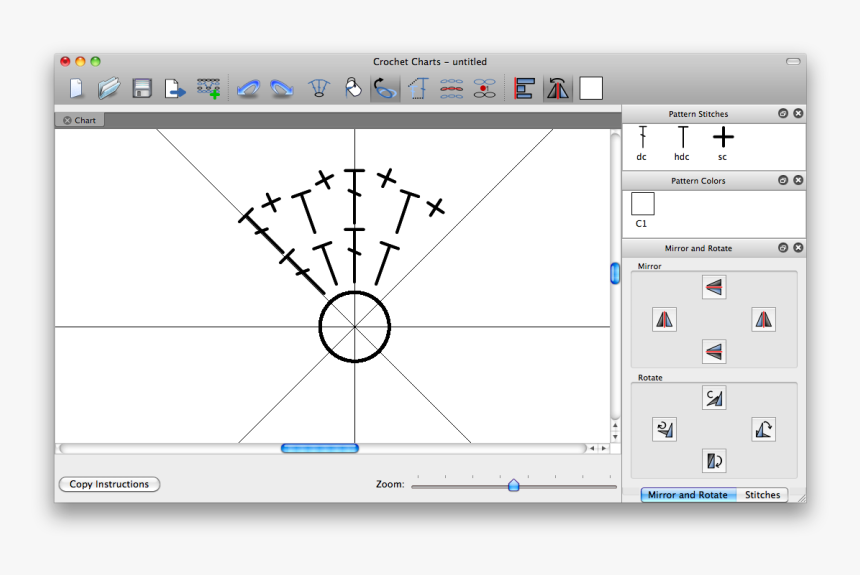Click the export document arrow icon

pyautogui.click(x=175, y=89)
